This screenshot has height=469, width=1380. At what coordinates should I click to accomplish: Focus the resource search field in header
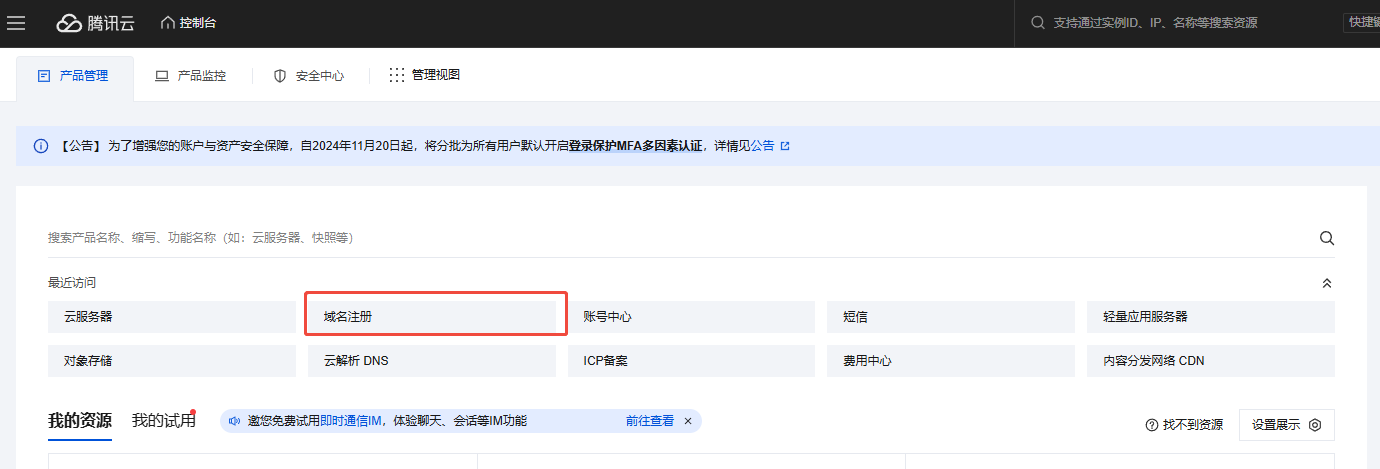point(1155,23)
